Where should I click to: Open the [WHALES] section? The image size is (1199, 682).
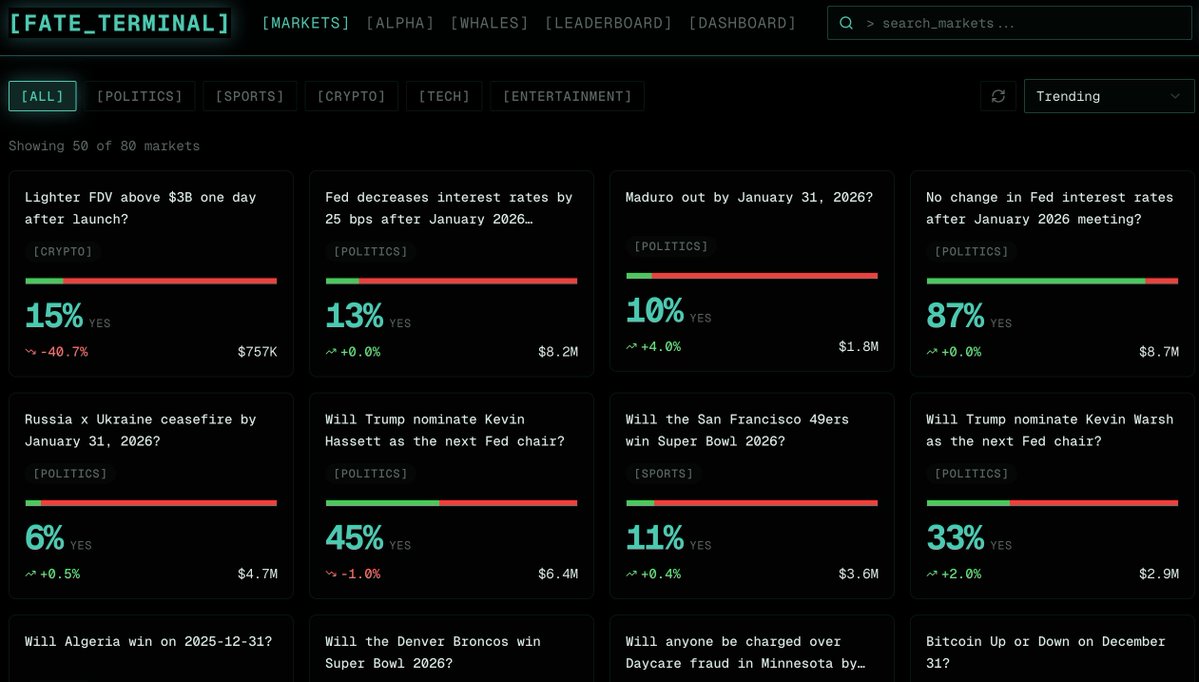pyautogui.click(x=489, y=22)
